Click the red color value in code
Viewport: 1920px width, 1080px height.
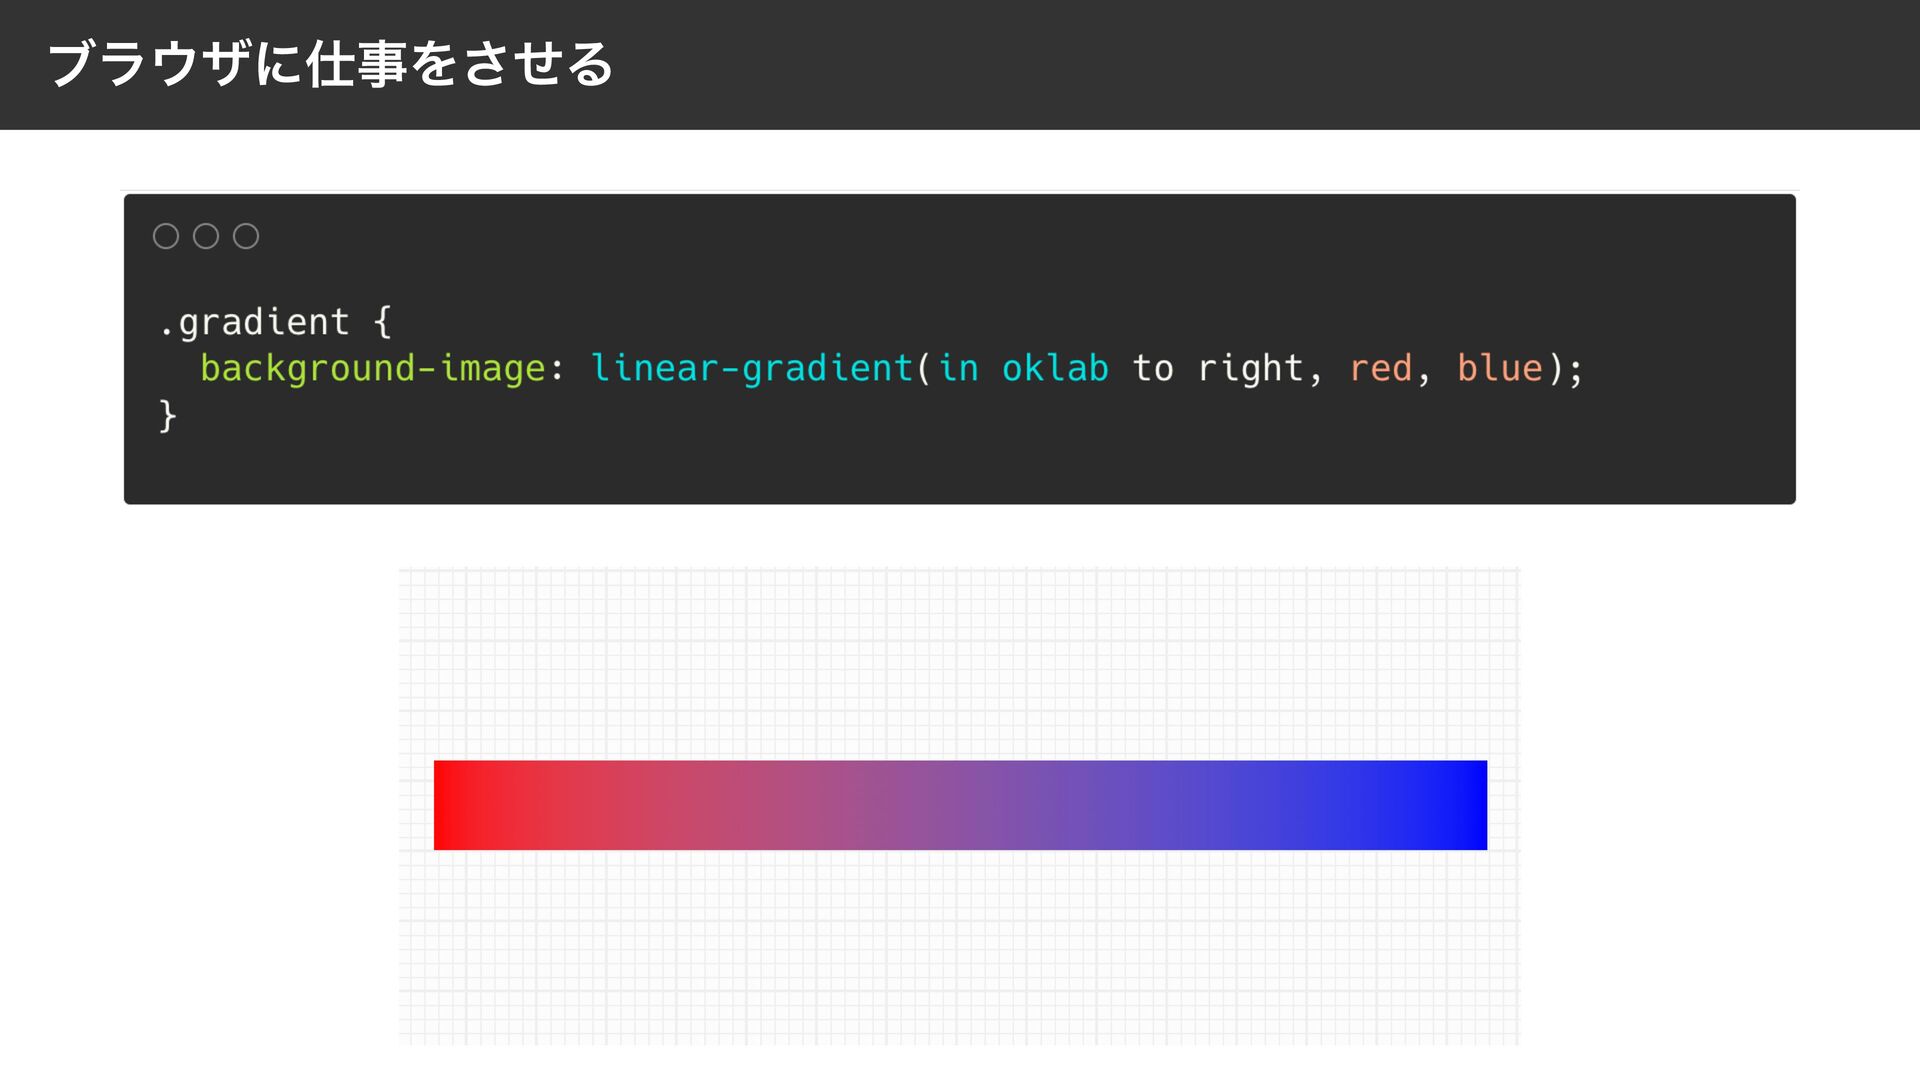pyautogui.click(x=1380, y=368)
